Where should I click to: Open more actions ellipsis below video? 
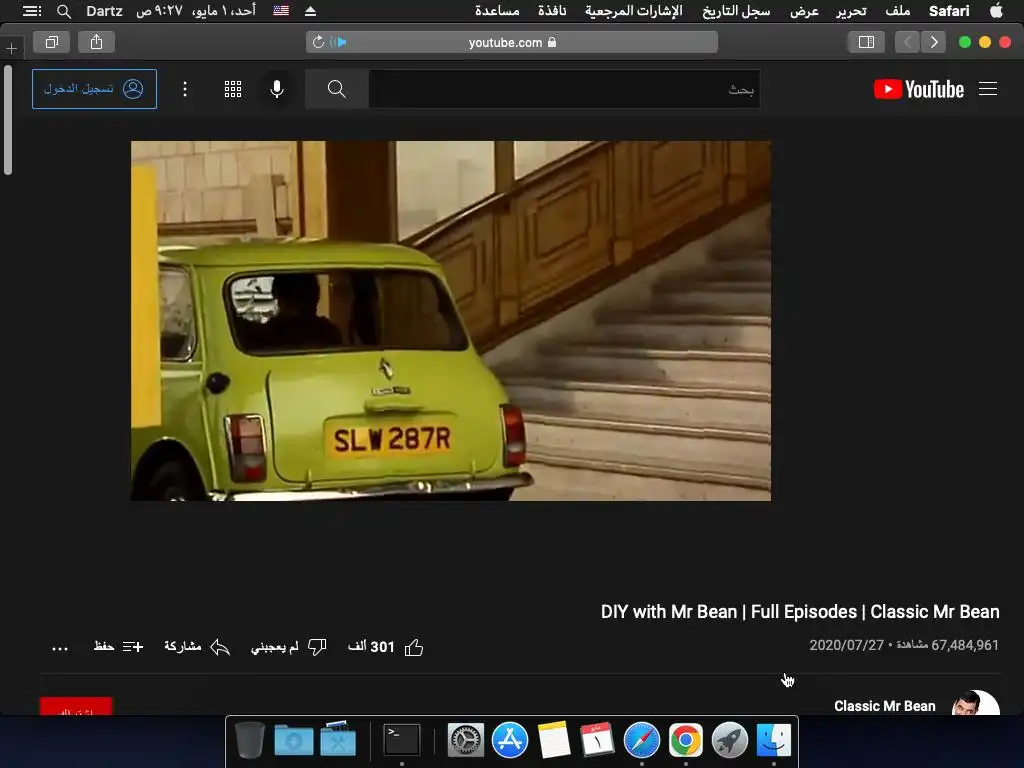(x=60, y=648)
